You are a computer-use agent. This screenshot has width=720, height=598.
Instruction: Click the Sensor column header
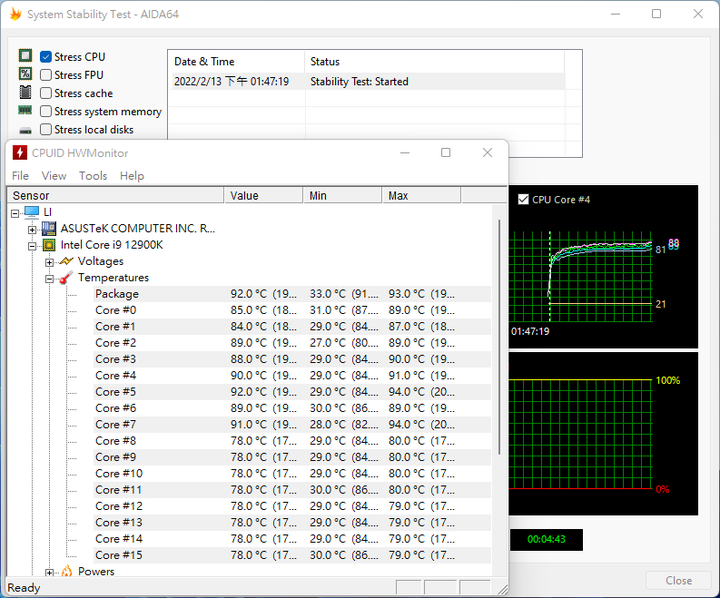(115, 195)
